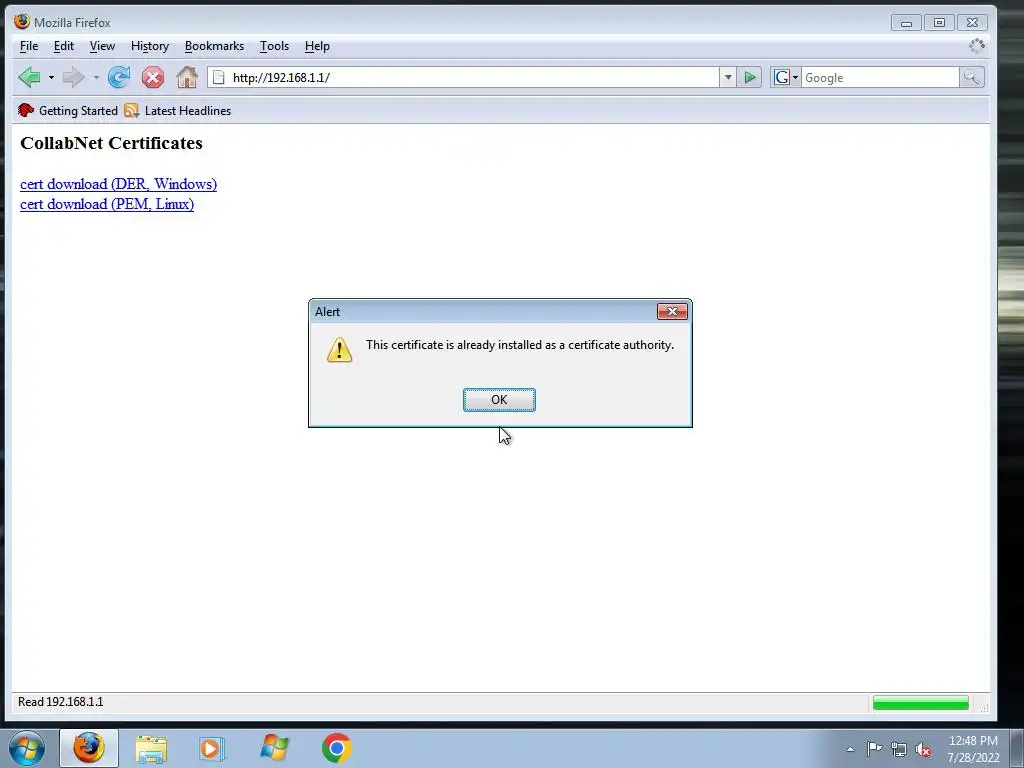Open the Tools menu
This screenshot has width=1024, height=768.
[x=274, y=46]
